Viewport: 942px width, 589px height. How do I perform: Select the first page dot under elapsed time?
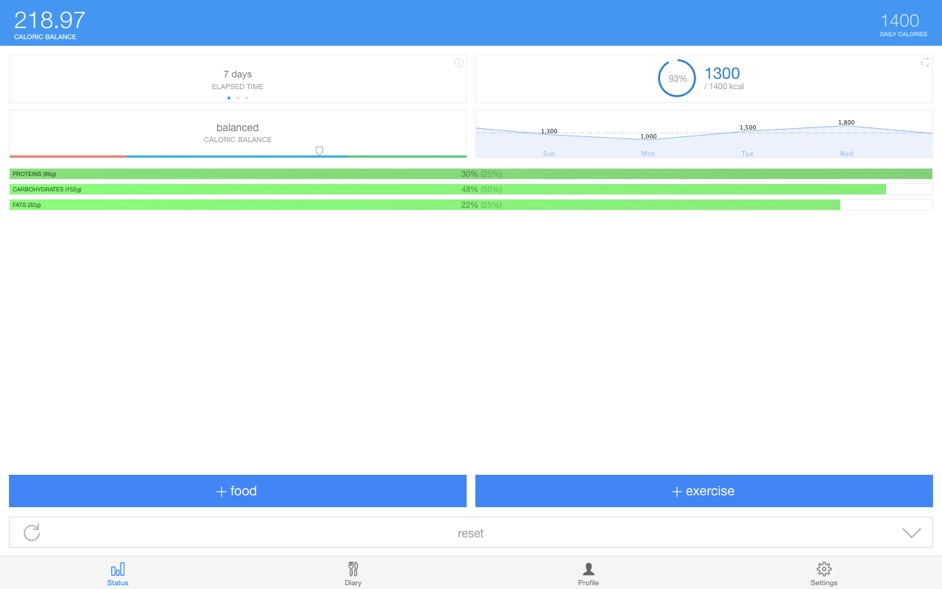pos(229,98)
